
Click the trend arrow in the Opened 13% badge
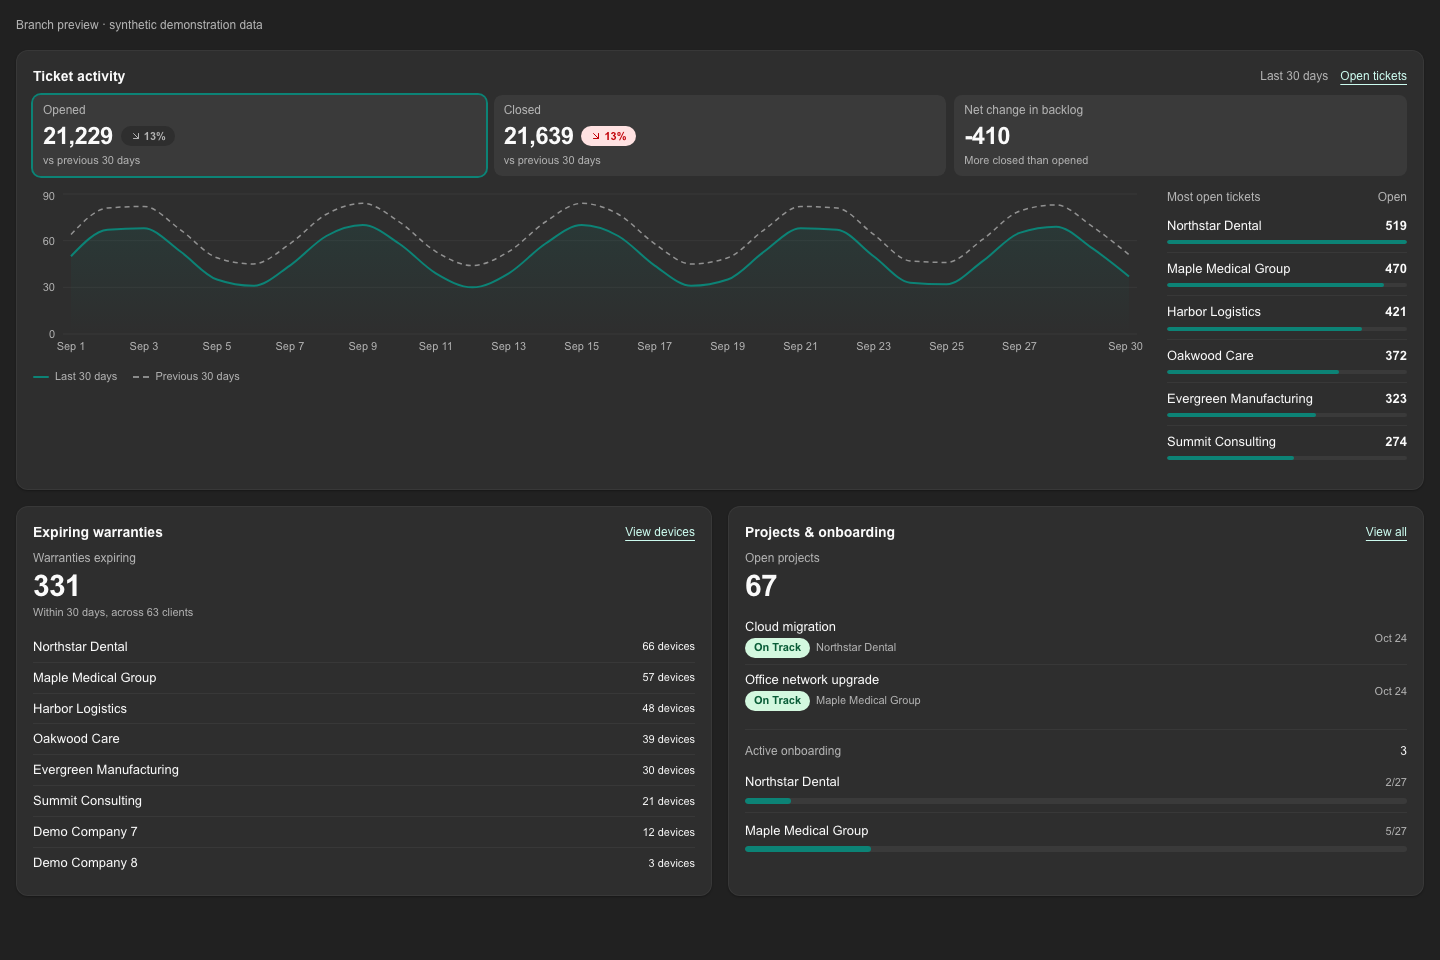click(136, 136)
